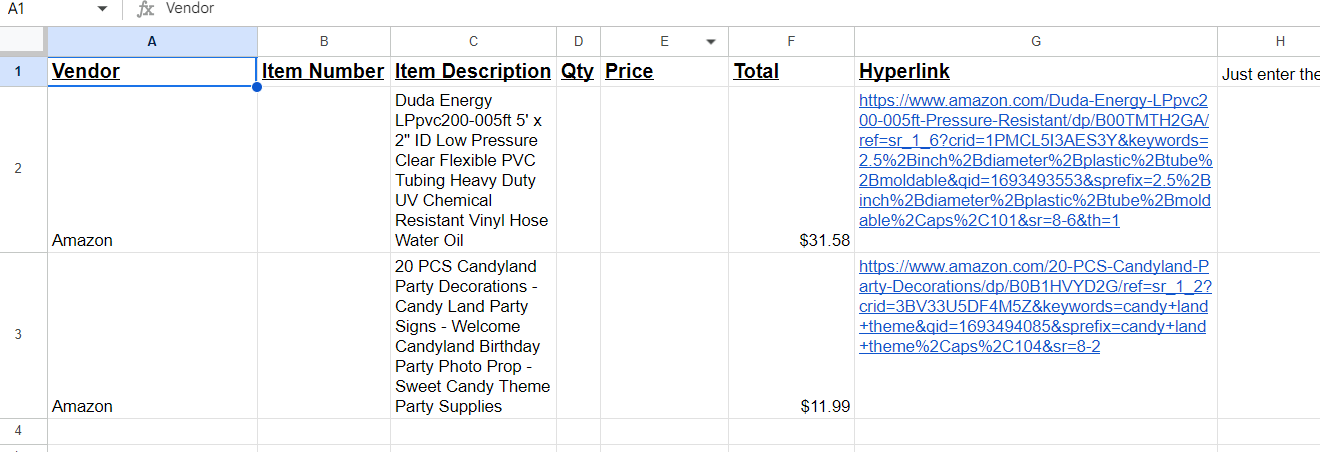Screen dimensions: 1320x452
Task: Click the fx function icon
Action: pos(146,9)
